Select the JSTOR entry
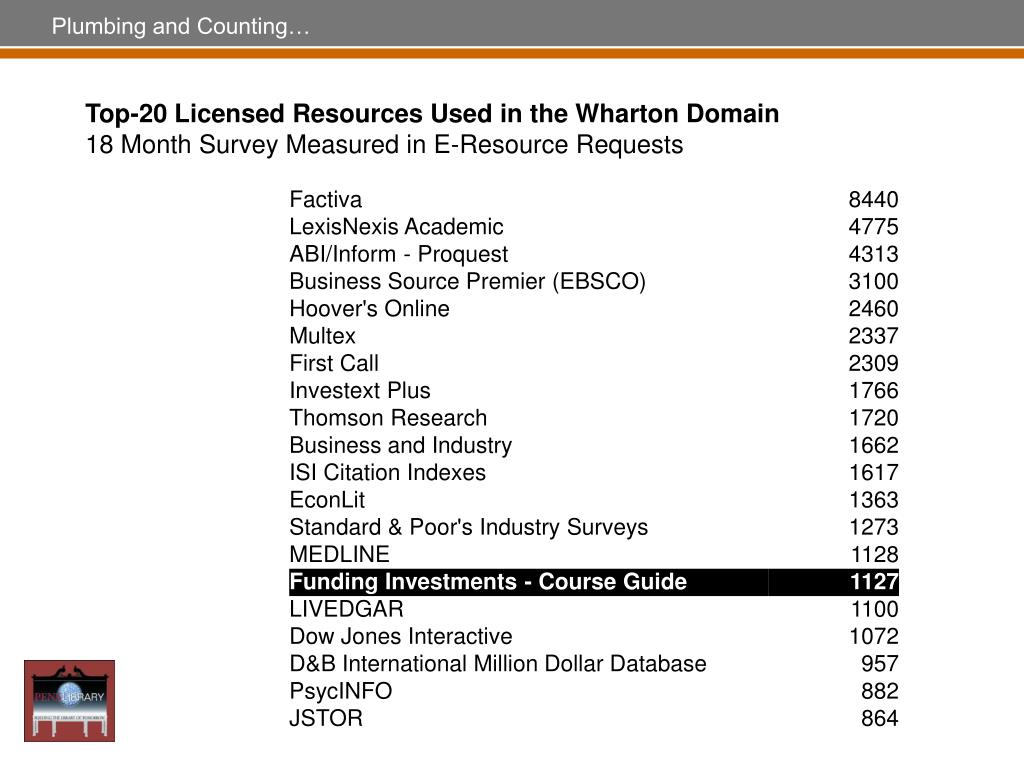1024x768 pixels. pos(325,719)
